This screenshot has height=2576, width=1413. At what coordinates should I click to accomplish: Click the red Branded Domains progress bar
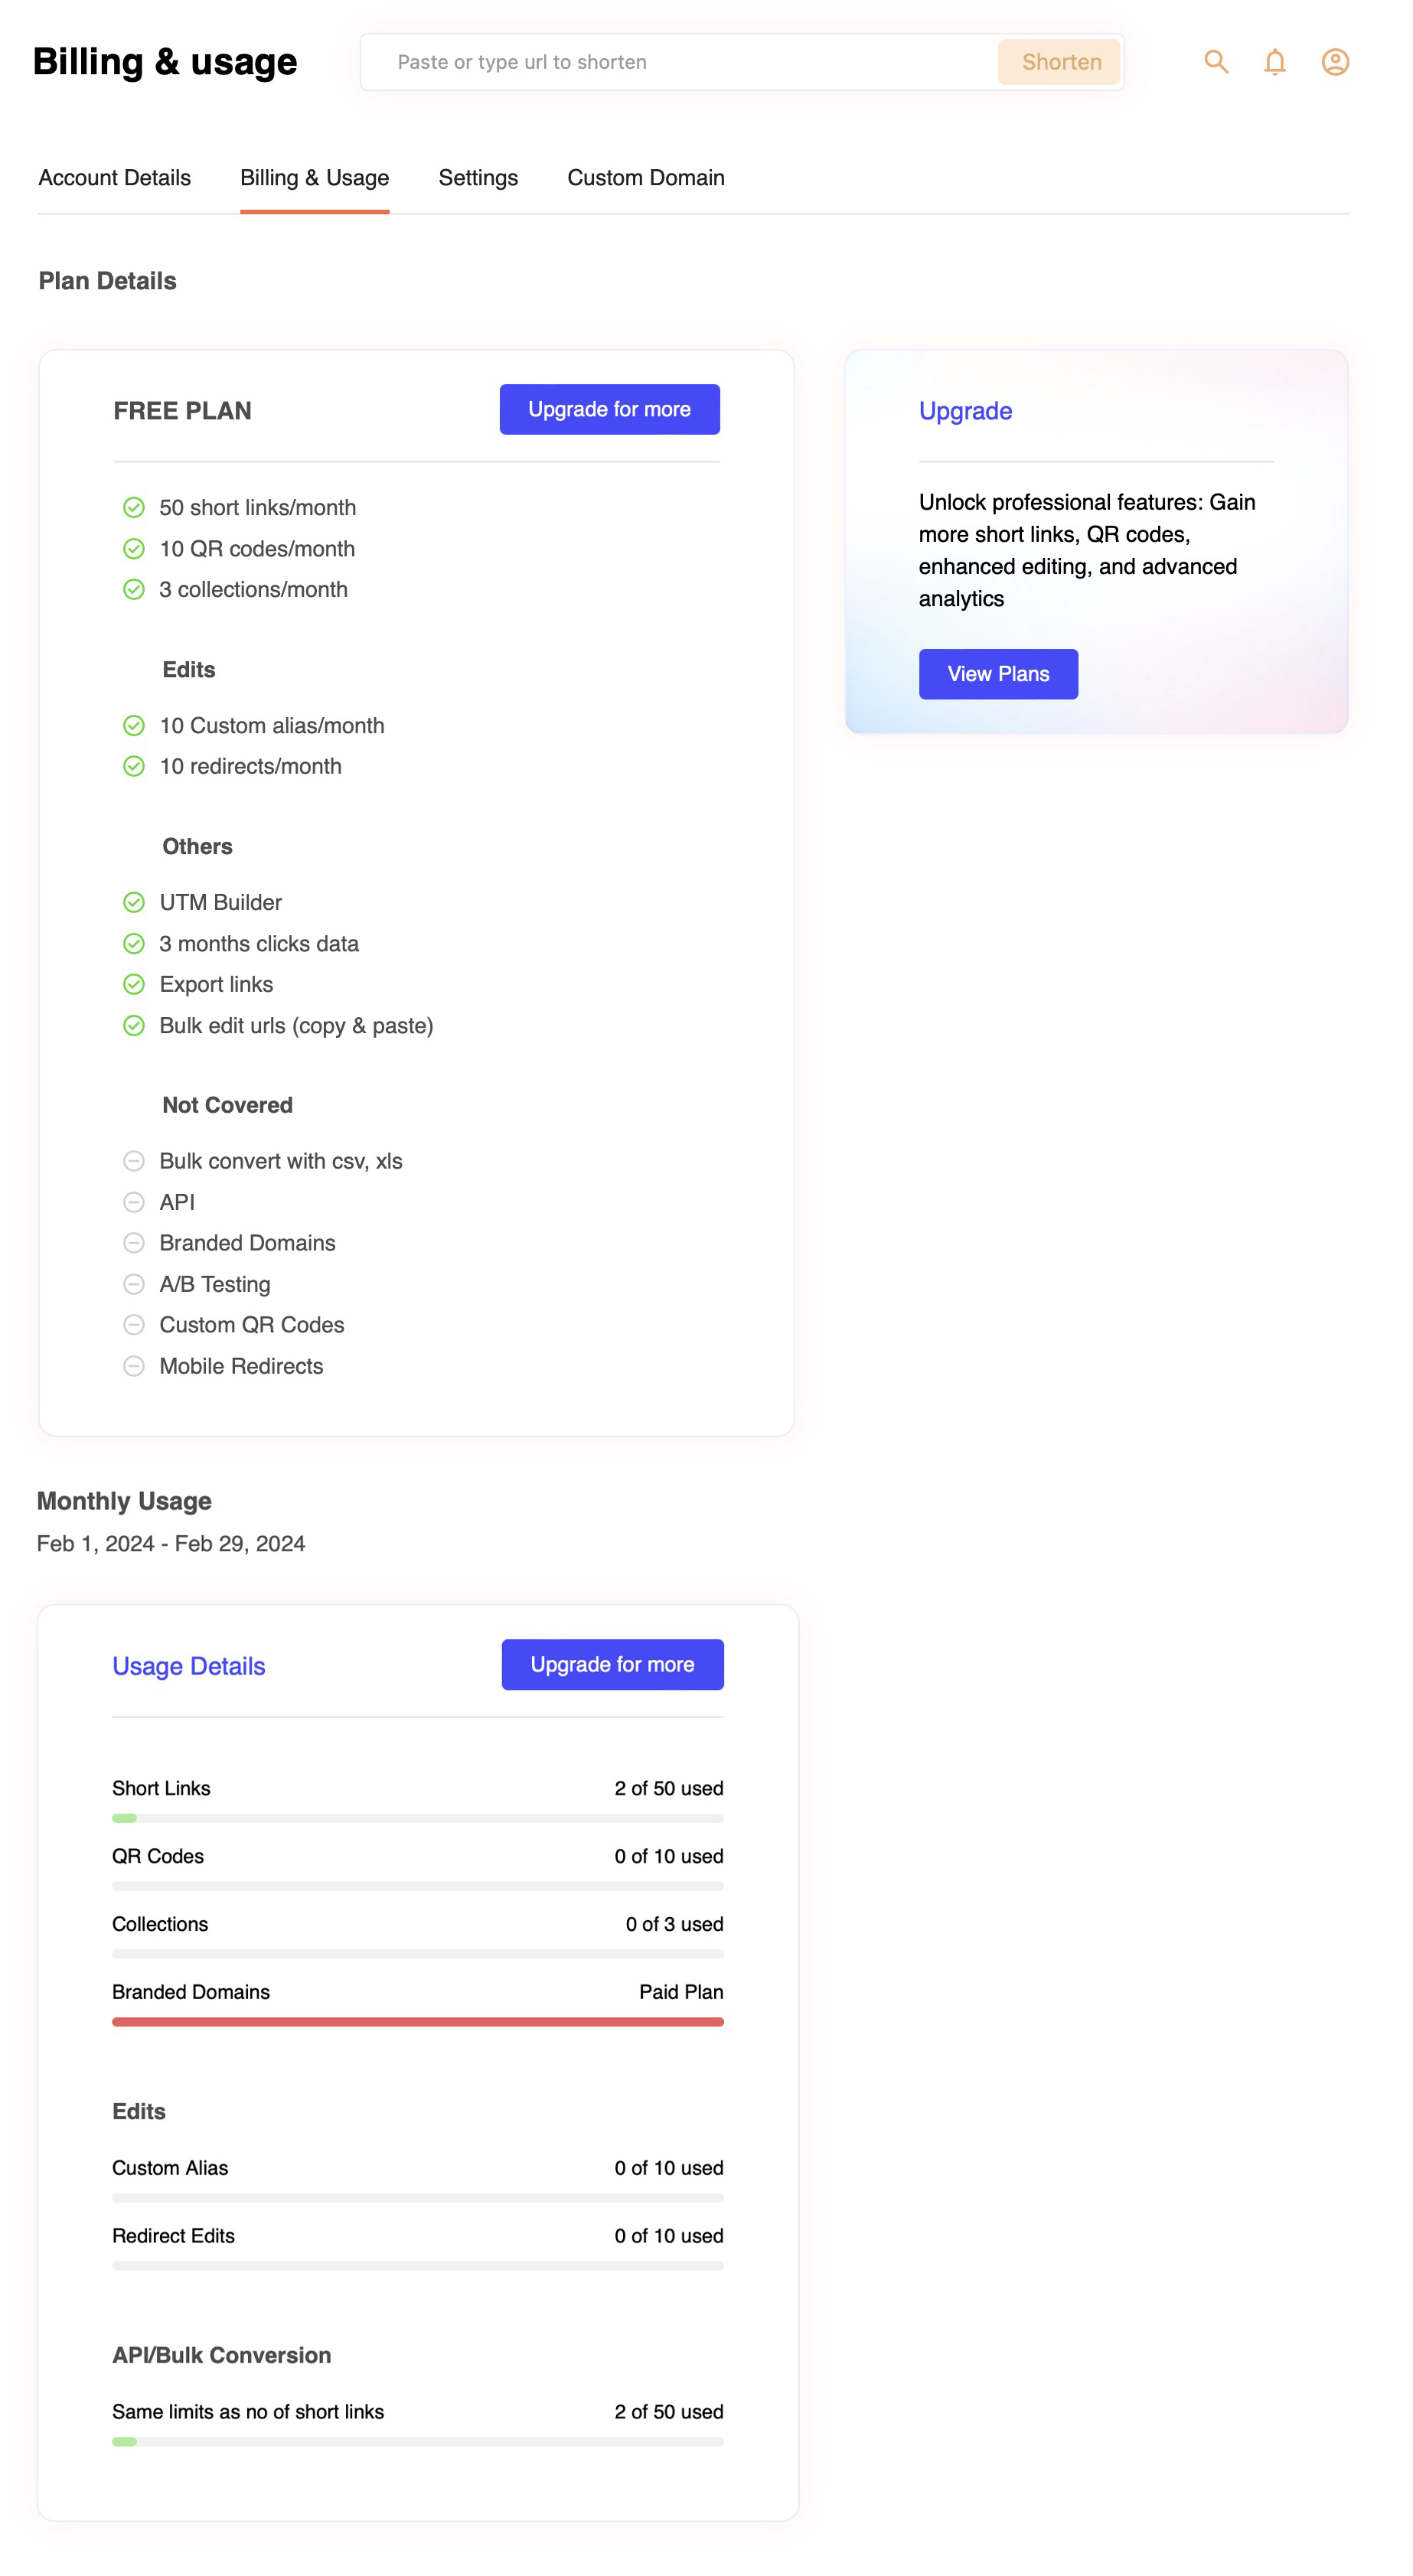[418, 2022]
